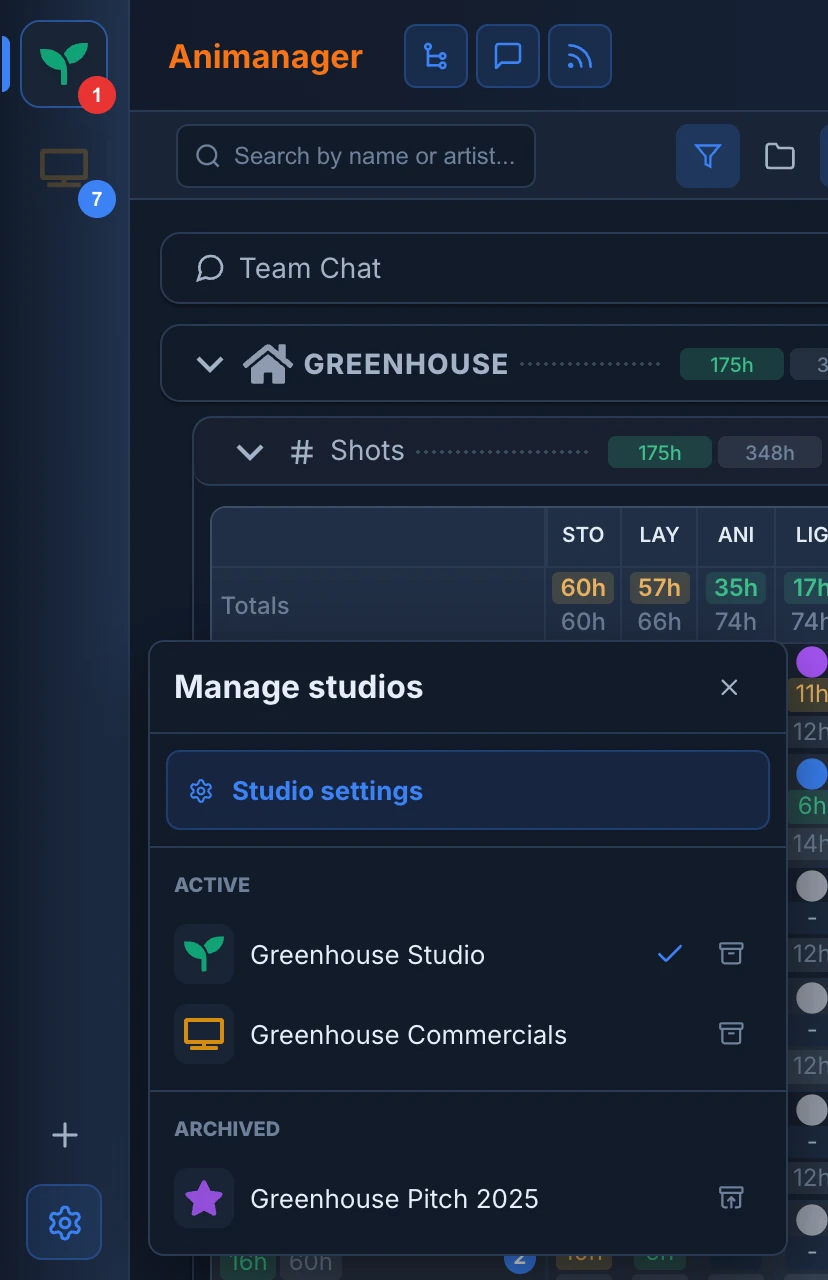
Task: Select the STO column header
Action: [583, 535]
